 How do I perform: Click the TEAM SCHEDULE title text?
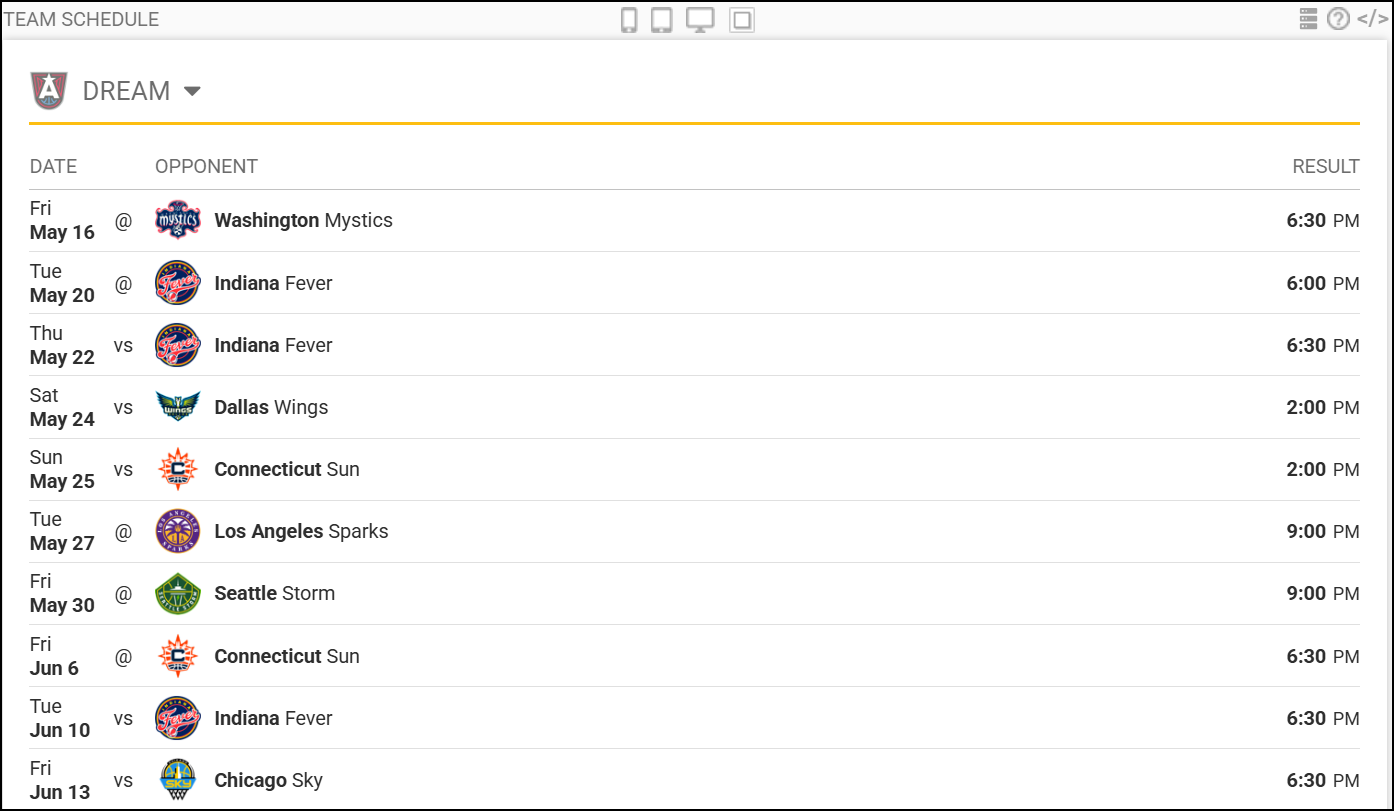pos(81,19)
